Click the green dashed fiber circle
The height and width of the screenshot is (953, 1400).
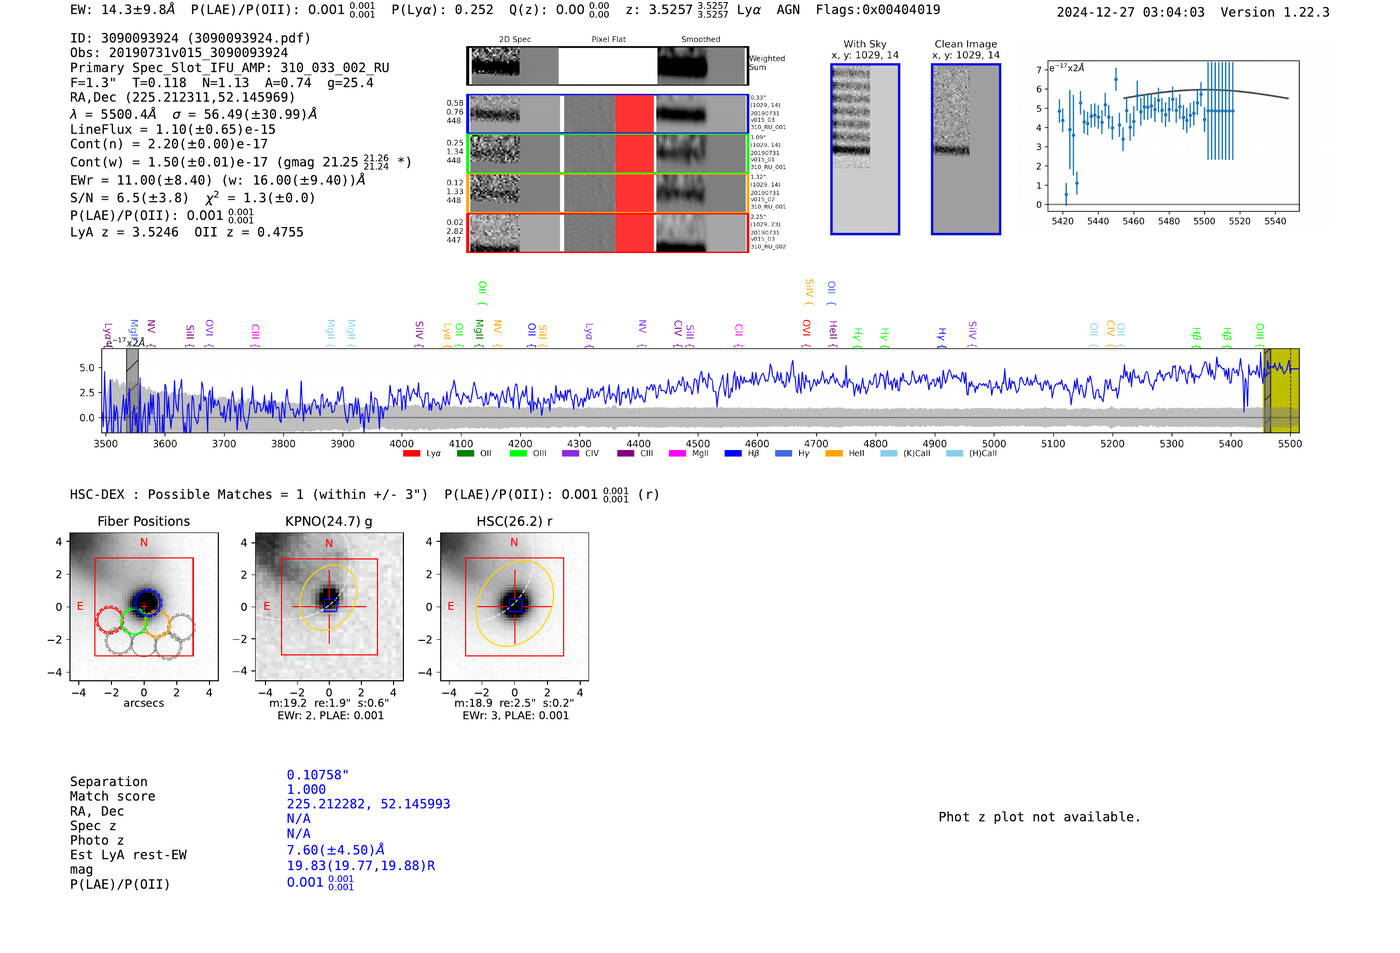pyautogui.click(x=134, y=621)
